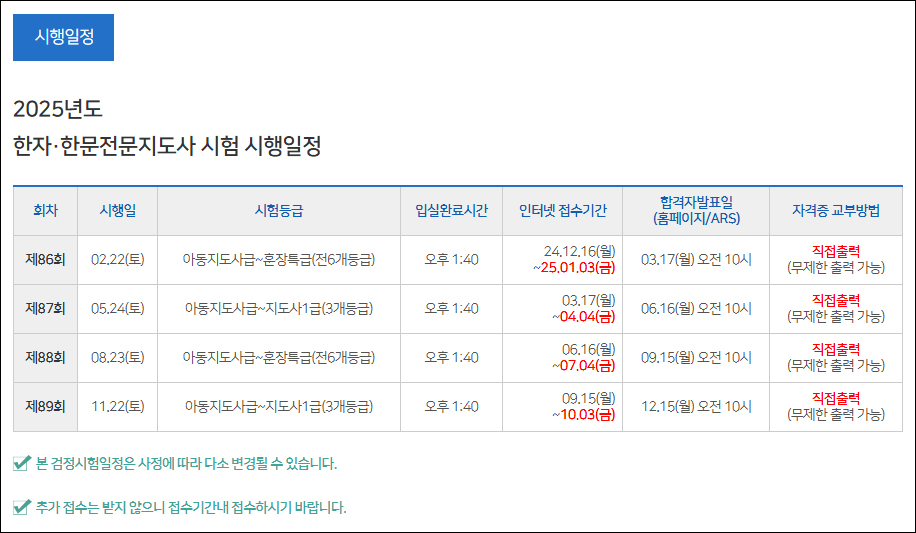Select the 자격증 교부방법 column header
The image size is (916, 533).
[836, 211]
